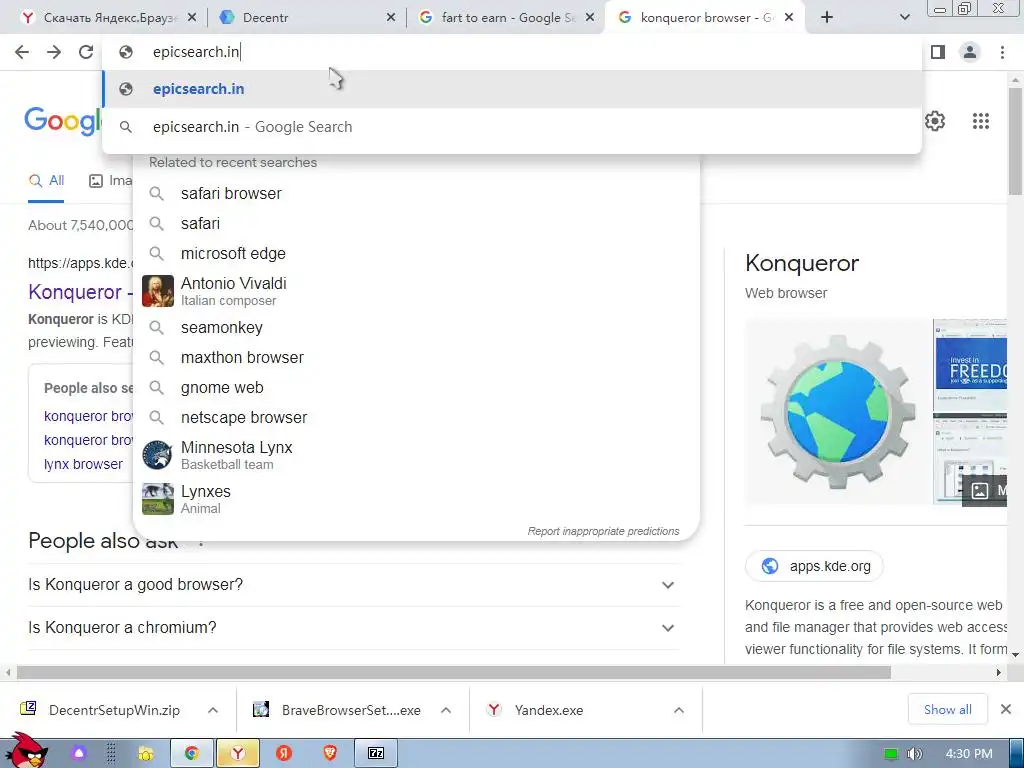Open Yandex.exe download
This screenshot has width=1024, height=768.
[536, 710]
